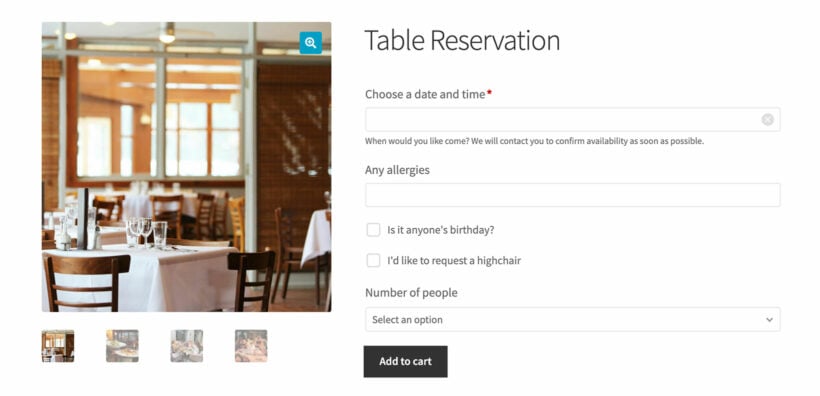Click into the Any allergies field
This screenshot has width=820, height=396.
[x=573, y=195]
